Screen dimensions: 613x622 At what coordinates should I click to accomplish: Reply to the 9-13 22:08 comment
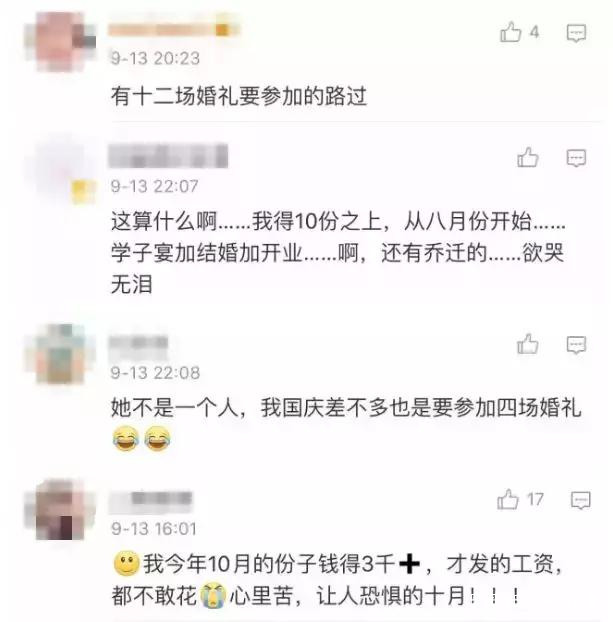[576, 345]
